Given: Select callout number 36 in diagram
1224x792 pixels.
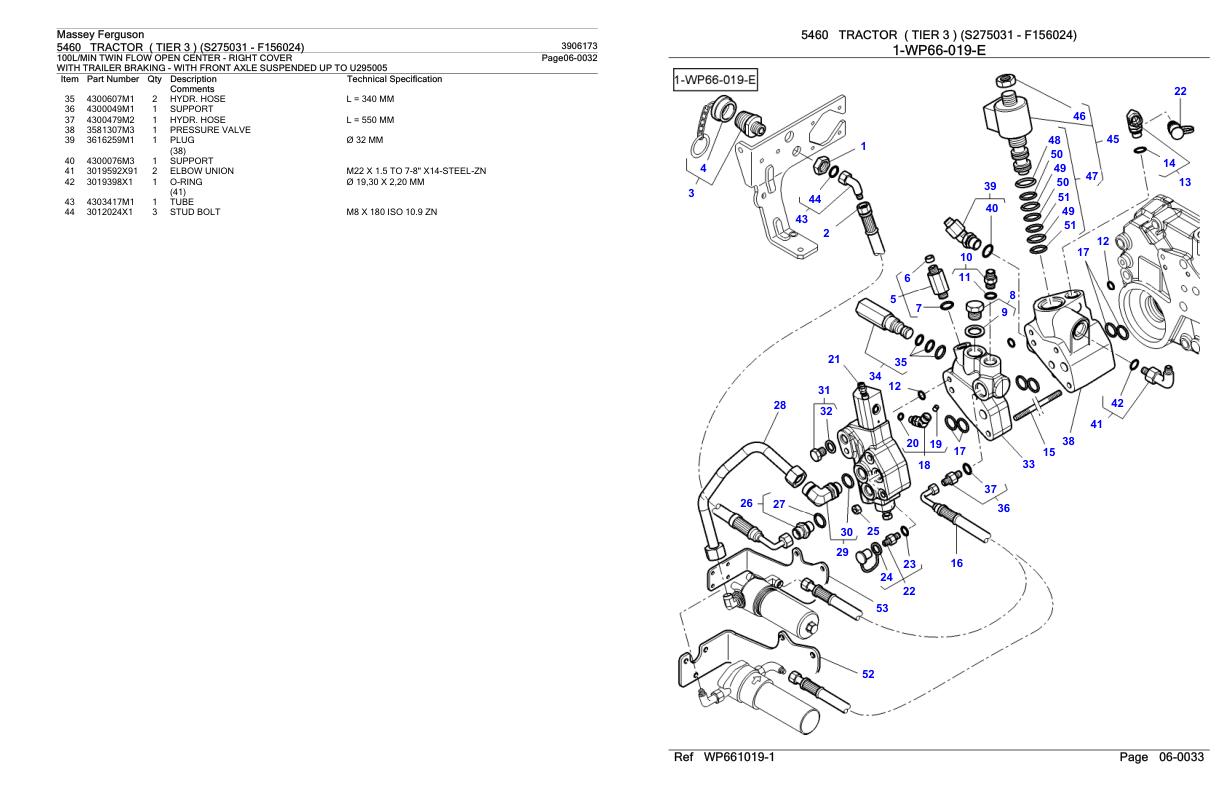Looking at the screenshot, I should 1003,508.
